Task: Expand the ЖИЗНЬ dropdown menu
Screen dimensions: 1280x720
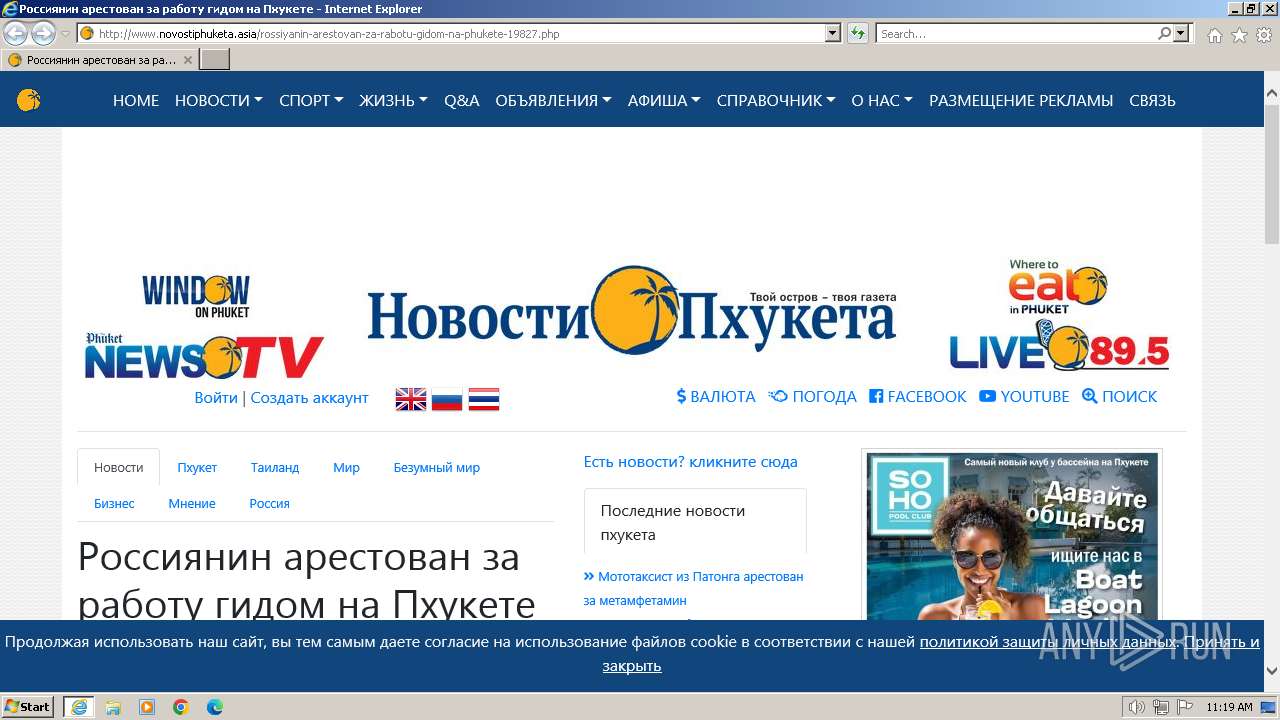Action: [x=393, y=100]
